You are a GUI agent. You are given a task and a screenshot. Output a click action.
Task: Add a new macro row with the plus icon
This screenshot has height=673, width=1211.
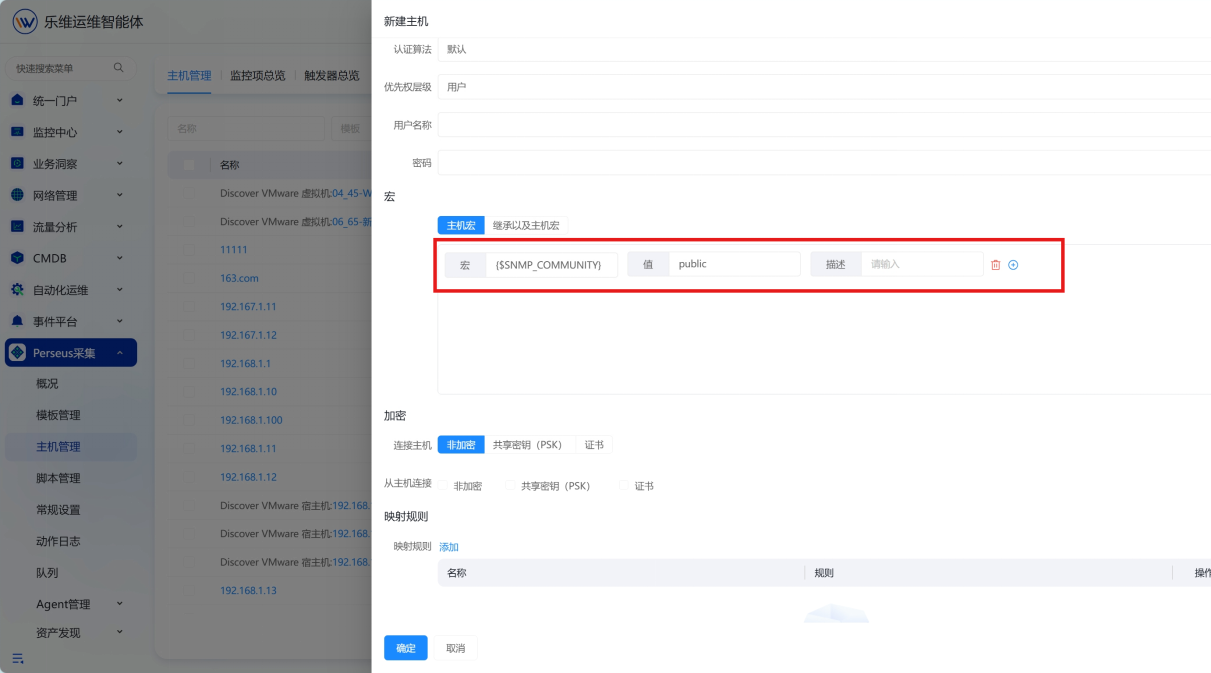coord(1013,265)
